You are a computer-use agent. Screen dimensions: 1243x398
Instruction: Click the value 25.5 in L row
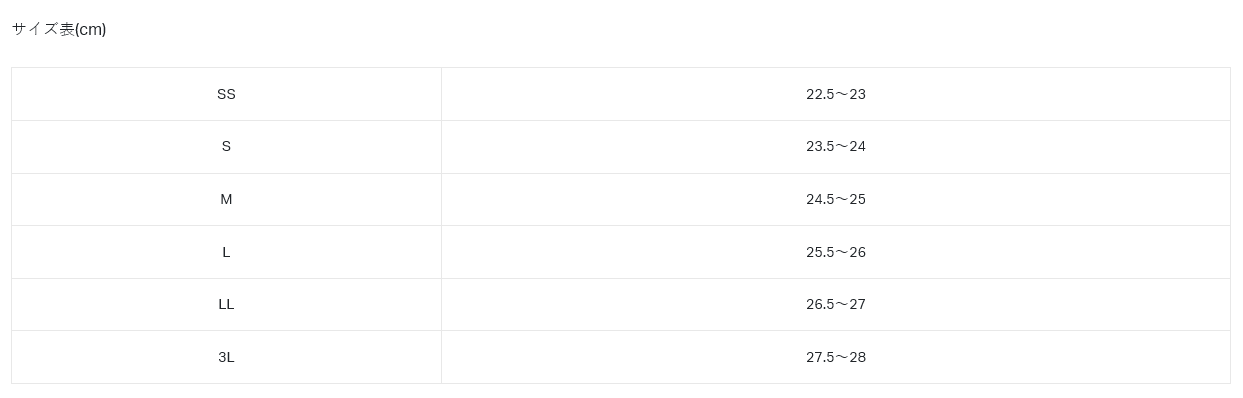820,252
